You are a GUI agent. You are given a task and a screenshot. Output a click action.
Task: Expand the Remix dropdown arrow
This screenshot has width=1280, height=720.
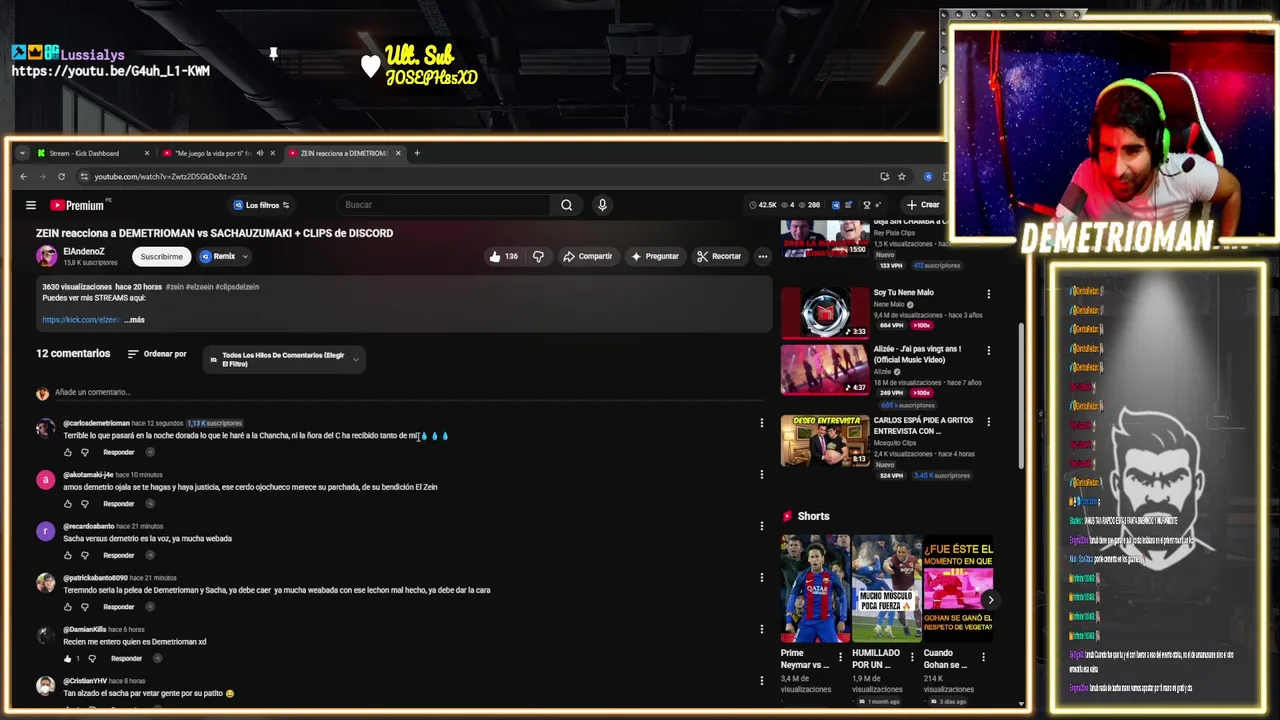pyautogui.click(x=245, y=256)
